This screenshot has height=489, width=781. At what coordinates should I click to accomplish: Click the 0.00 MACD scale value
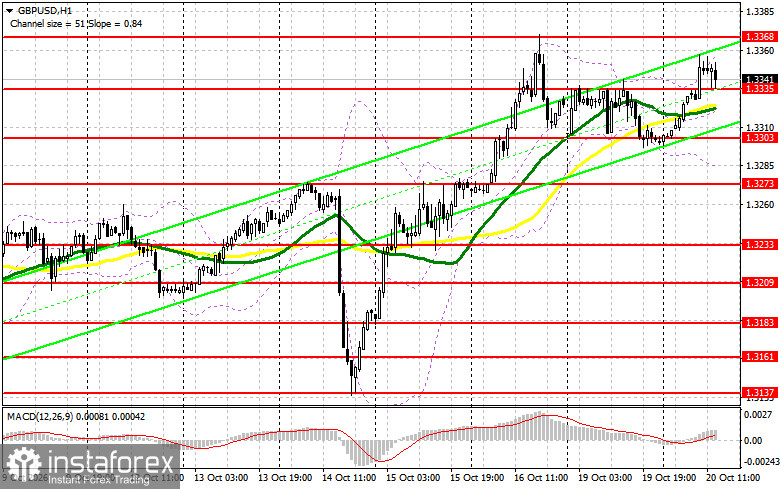[753, 440]
